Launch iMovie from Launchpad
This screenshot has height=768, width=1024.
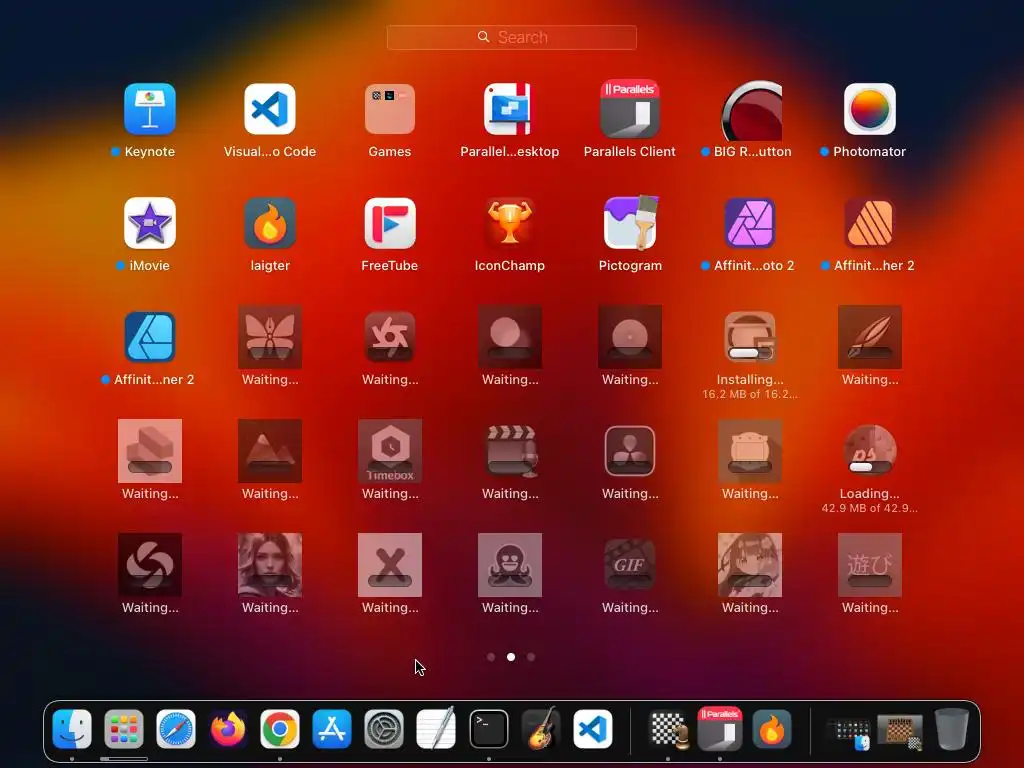(x=150, y=223)
